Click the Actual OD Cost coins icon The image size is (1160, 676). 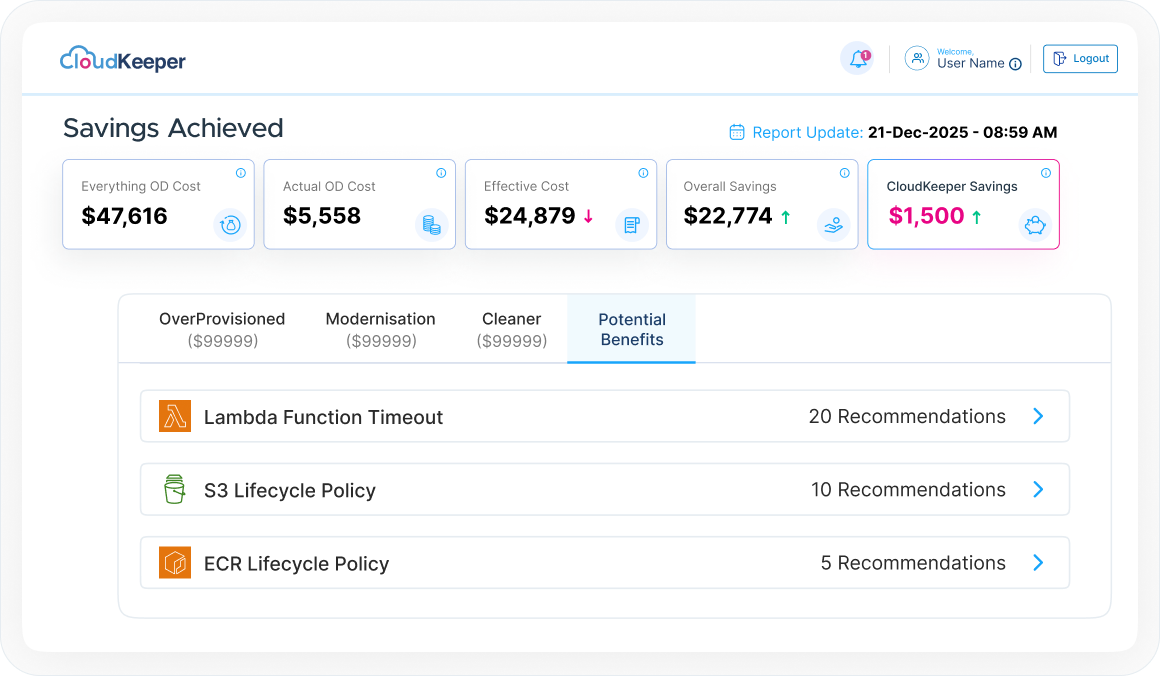tap(431, 224)
